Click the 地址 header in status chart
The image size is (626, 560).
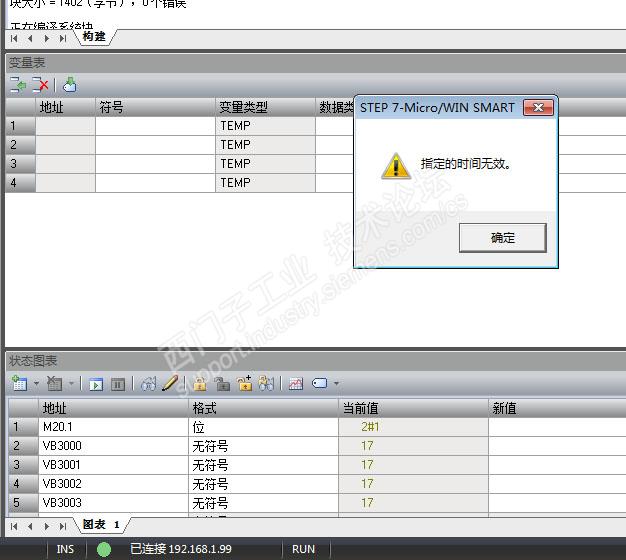coord(113,408)
